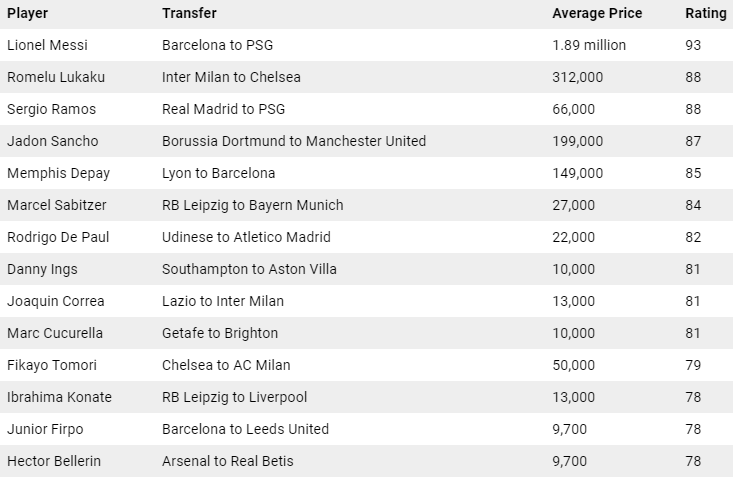The width and height of the screenshot is (733, 477).
Task: Click Arsenal to Real Betis transfer
Action: (x=228, y=461)
